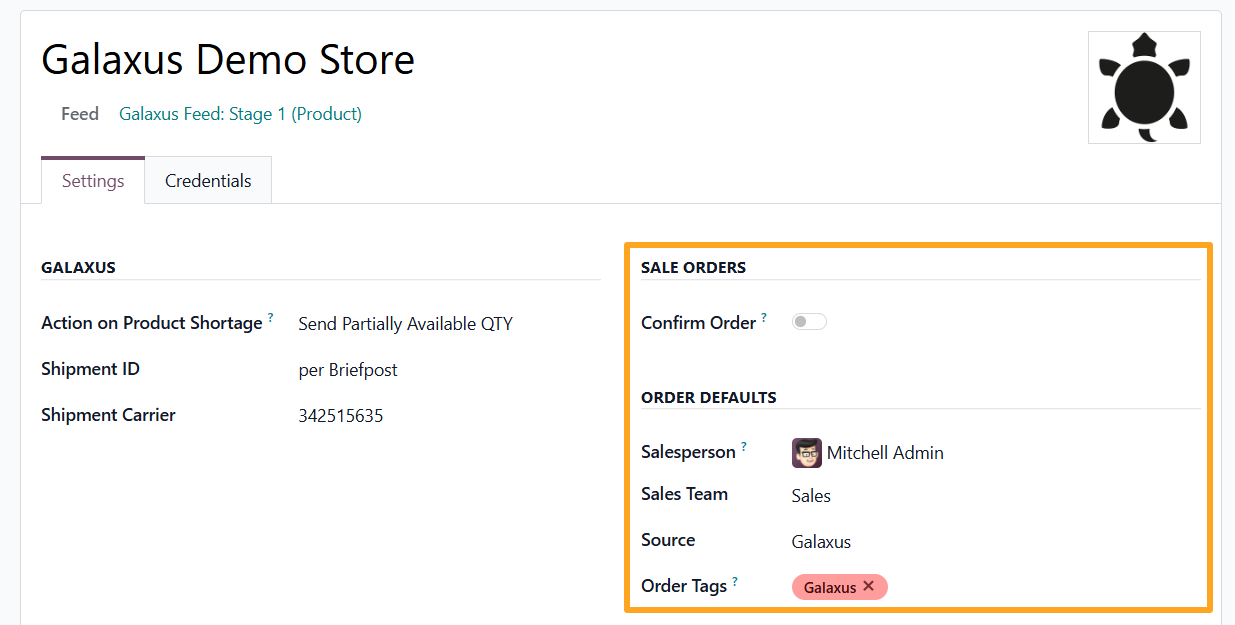Enable the Confirm Order toggle
Screen dimensions: 1235x625
point(809,322)
